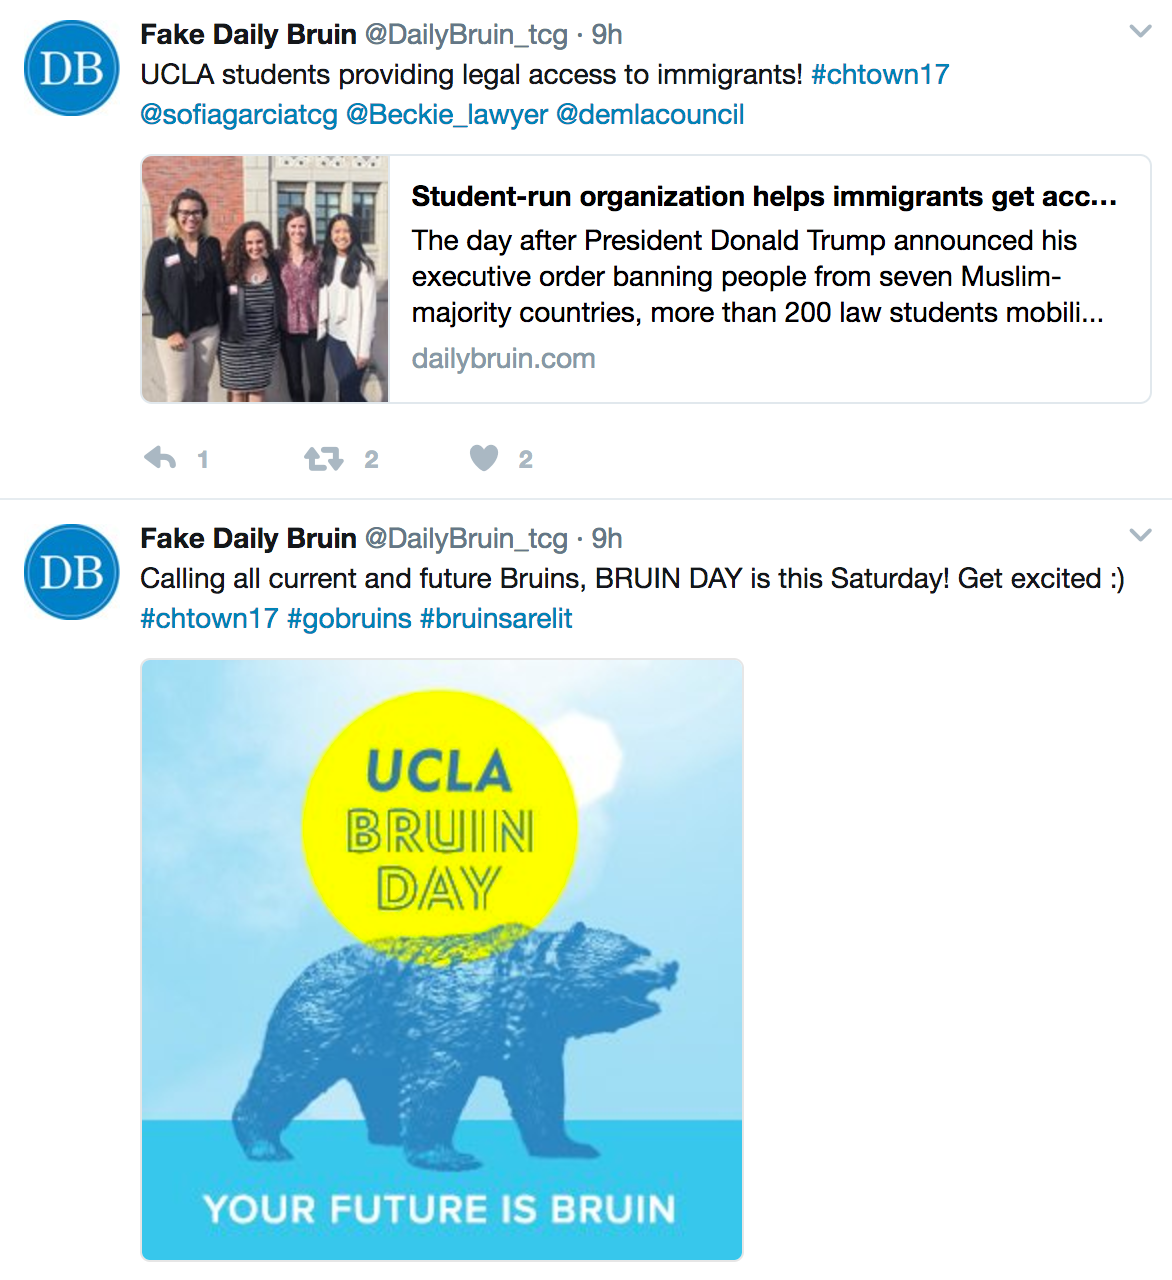Screen dimensions: 1172x1280
Task: Click the four students article thumbnail
Action: pyautogui.click(x=265, y=279)
